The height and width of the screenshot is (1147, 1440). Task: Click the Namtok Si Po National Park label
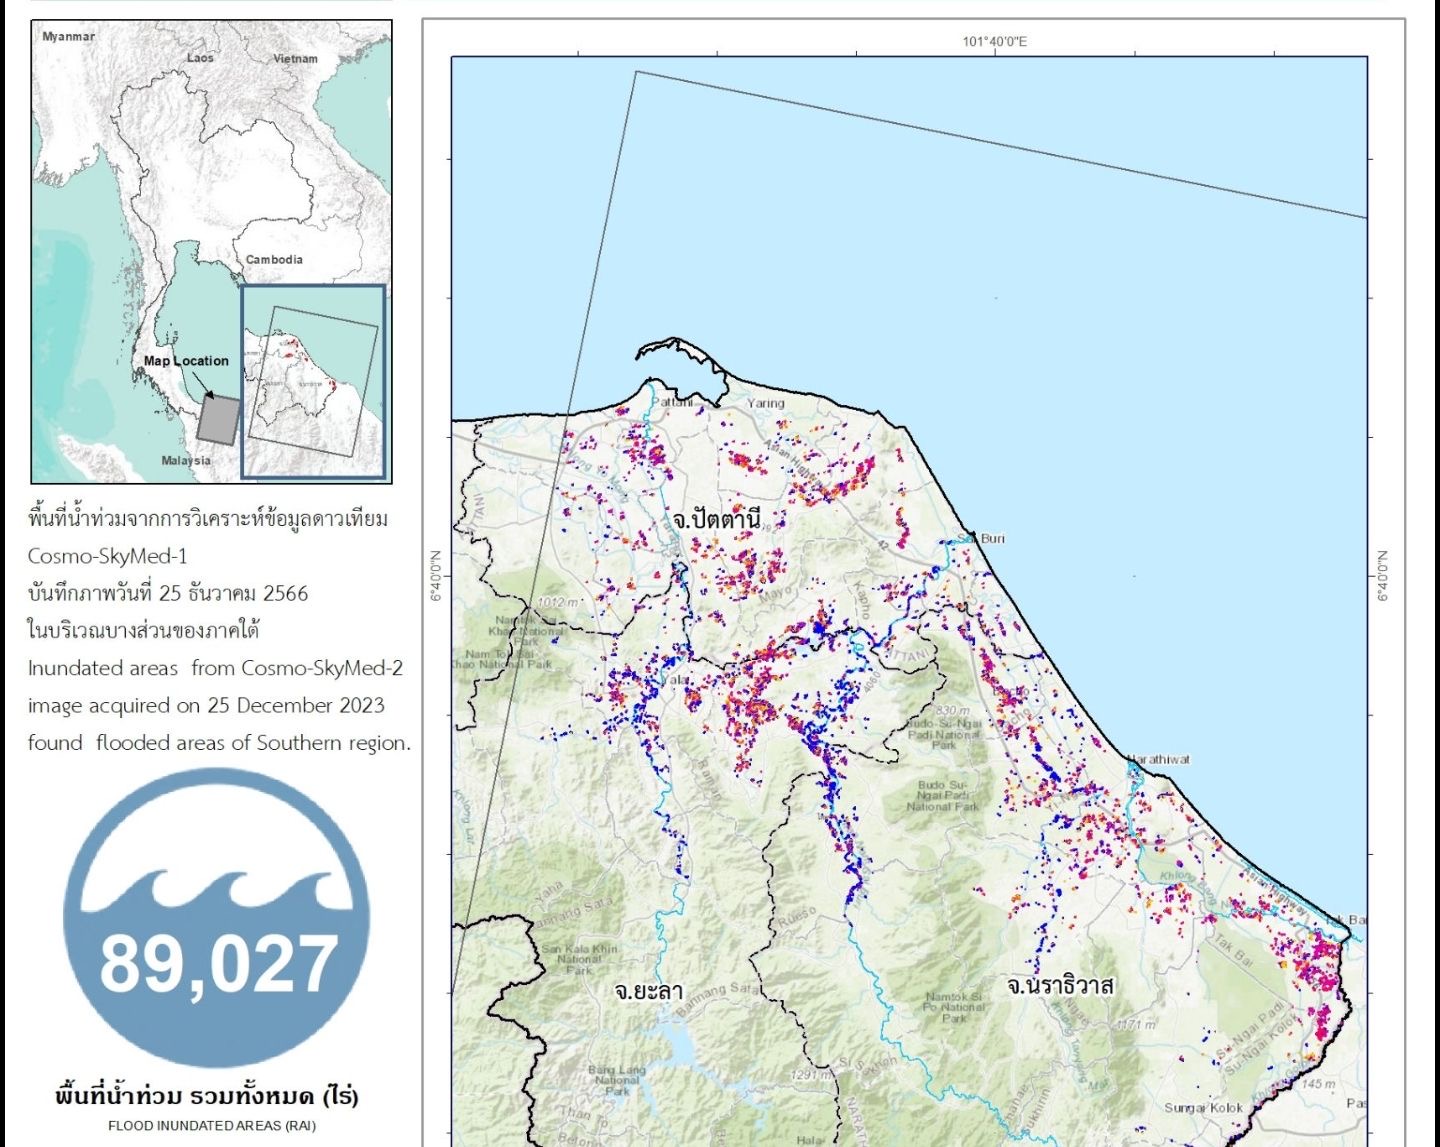pos(953,1007)
